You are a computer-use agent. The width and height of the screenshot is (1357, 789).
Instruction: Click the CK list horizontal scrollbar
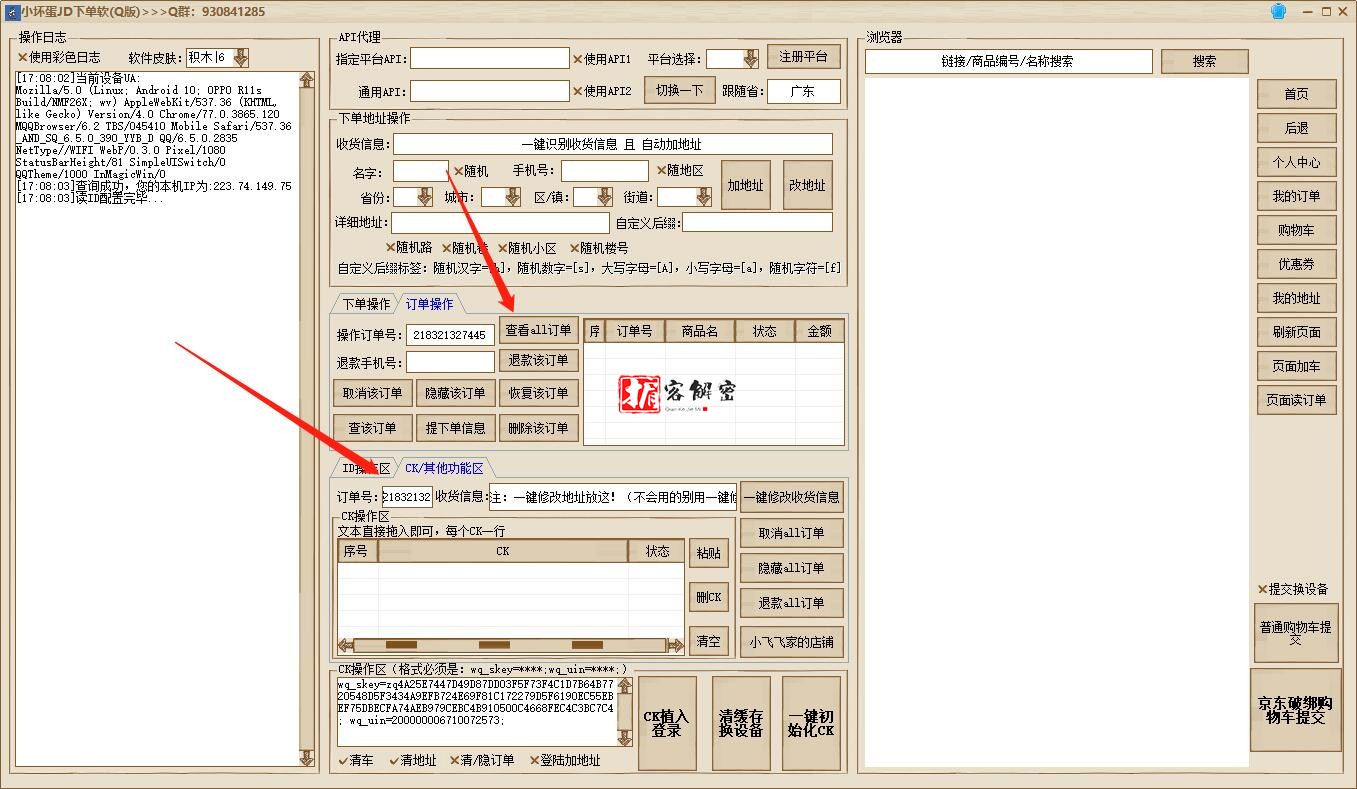pos(511,645)
